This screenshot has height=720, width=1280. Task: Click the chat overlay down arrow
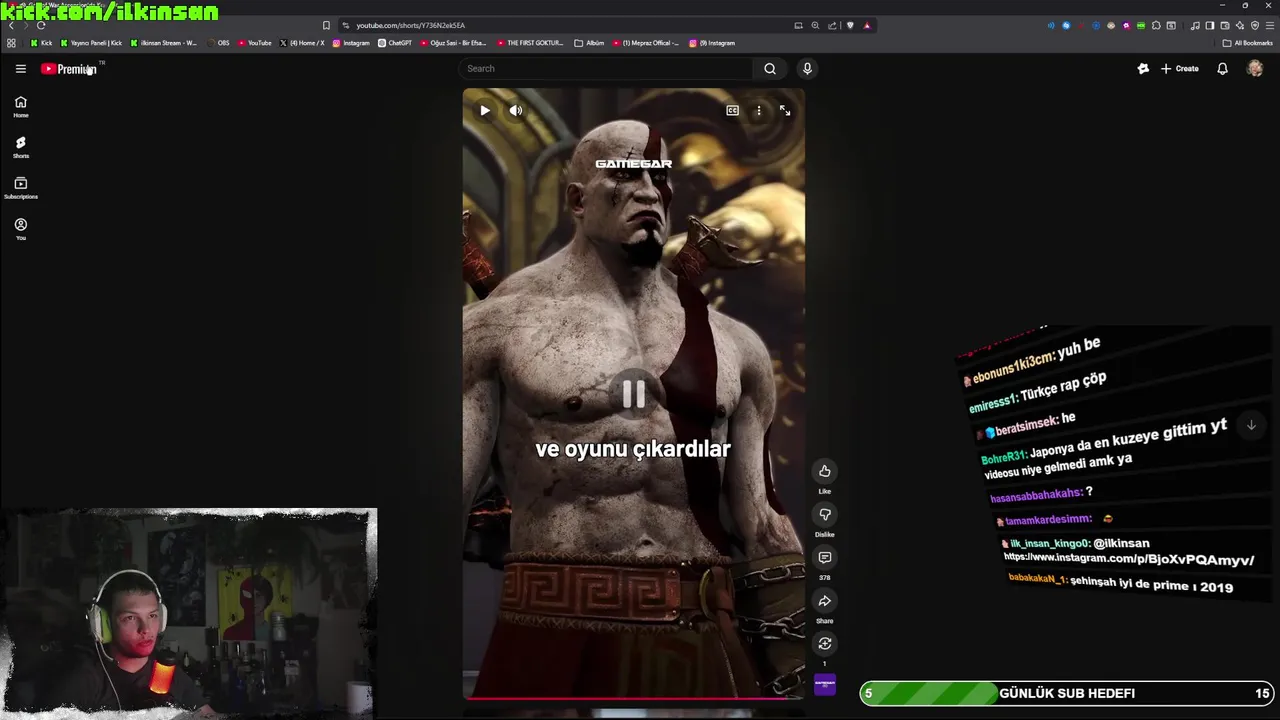(x=1251, y=425)
